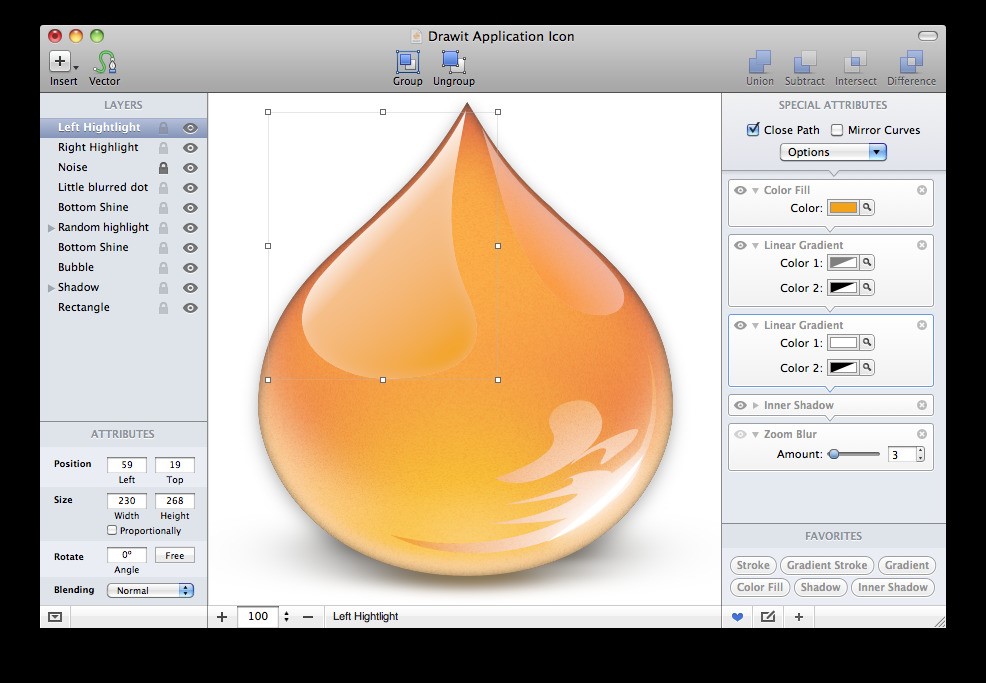
Task: Unlock the Noise layer padlock
Action: coord(163,168)
